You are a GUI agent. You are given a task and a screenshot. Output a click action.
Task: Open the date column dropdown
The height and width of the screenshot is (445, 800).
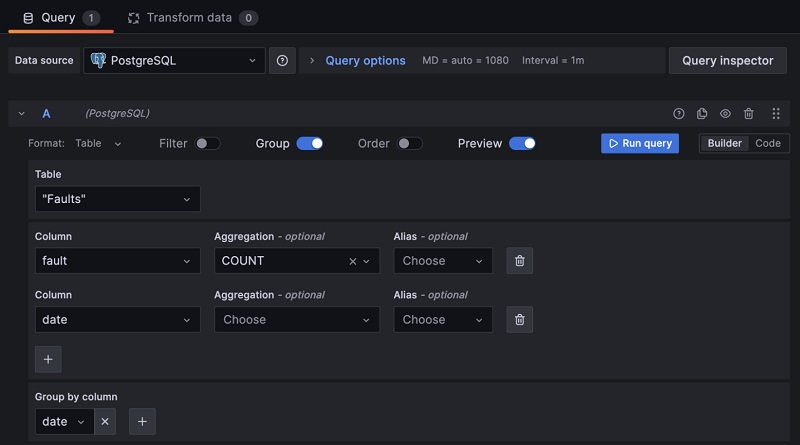coord(117,319)
